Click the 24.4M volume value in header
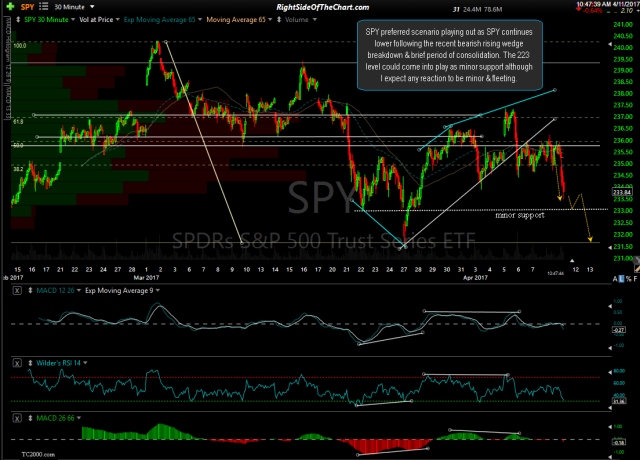 [x=470, y=9]
